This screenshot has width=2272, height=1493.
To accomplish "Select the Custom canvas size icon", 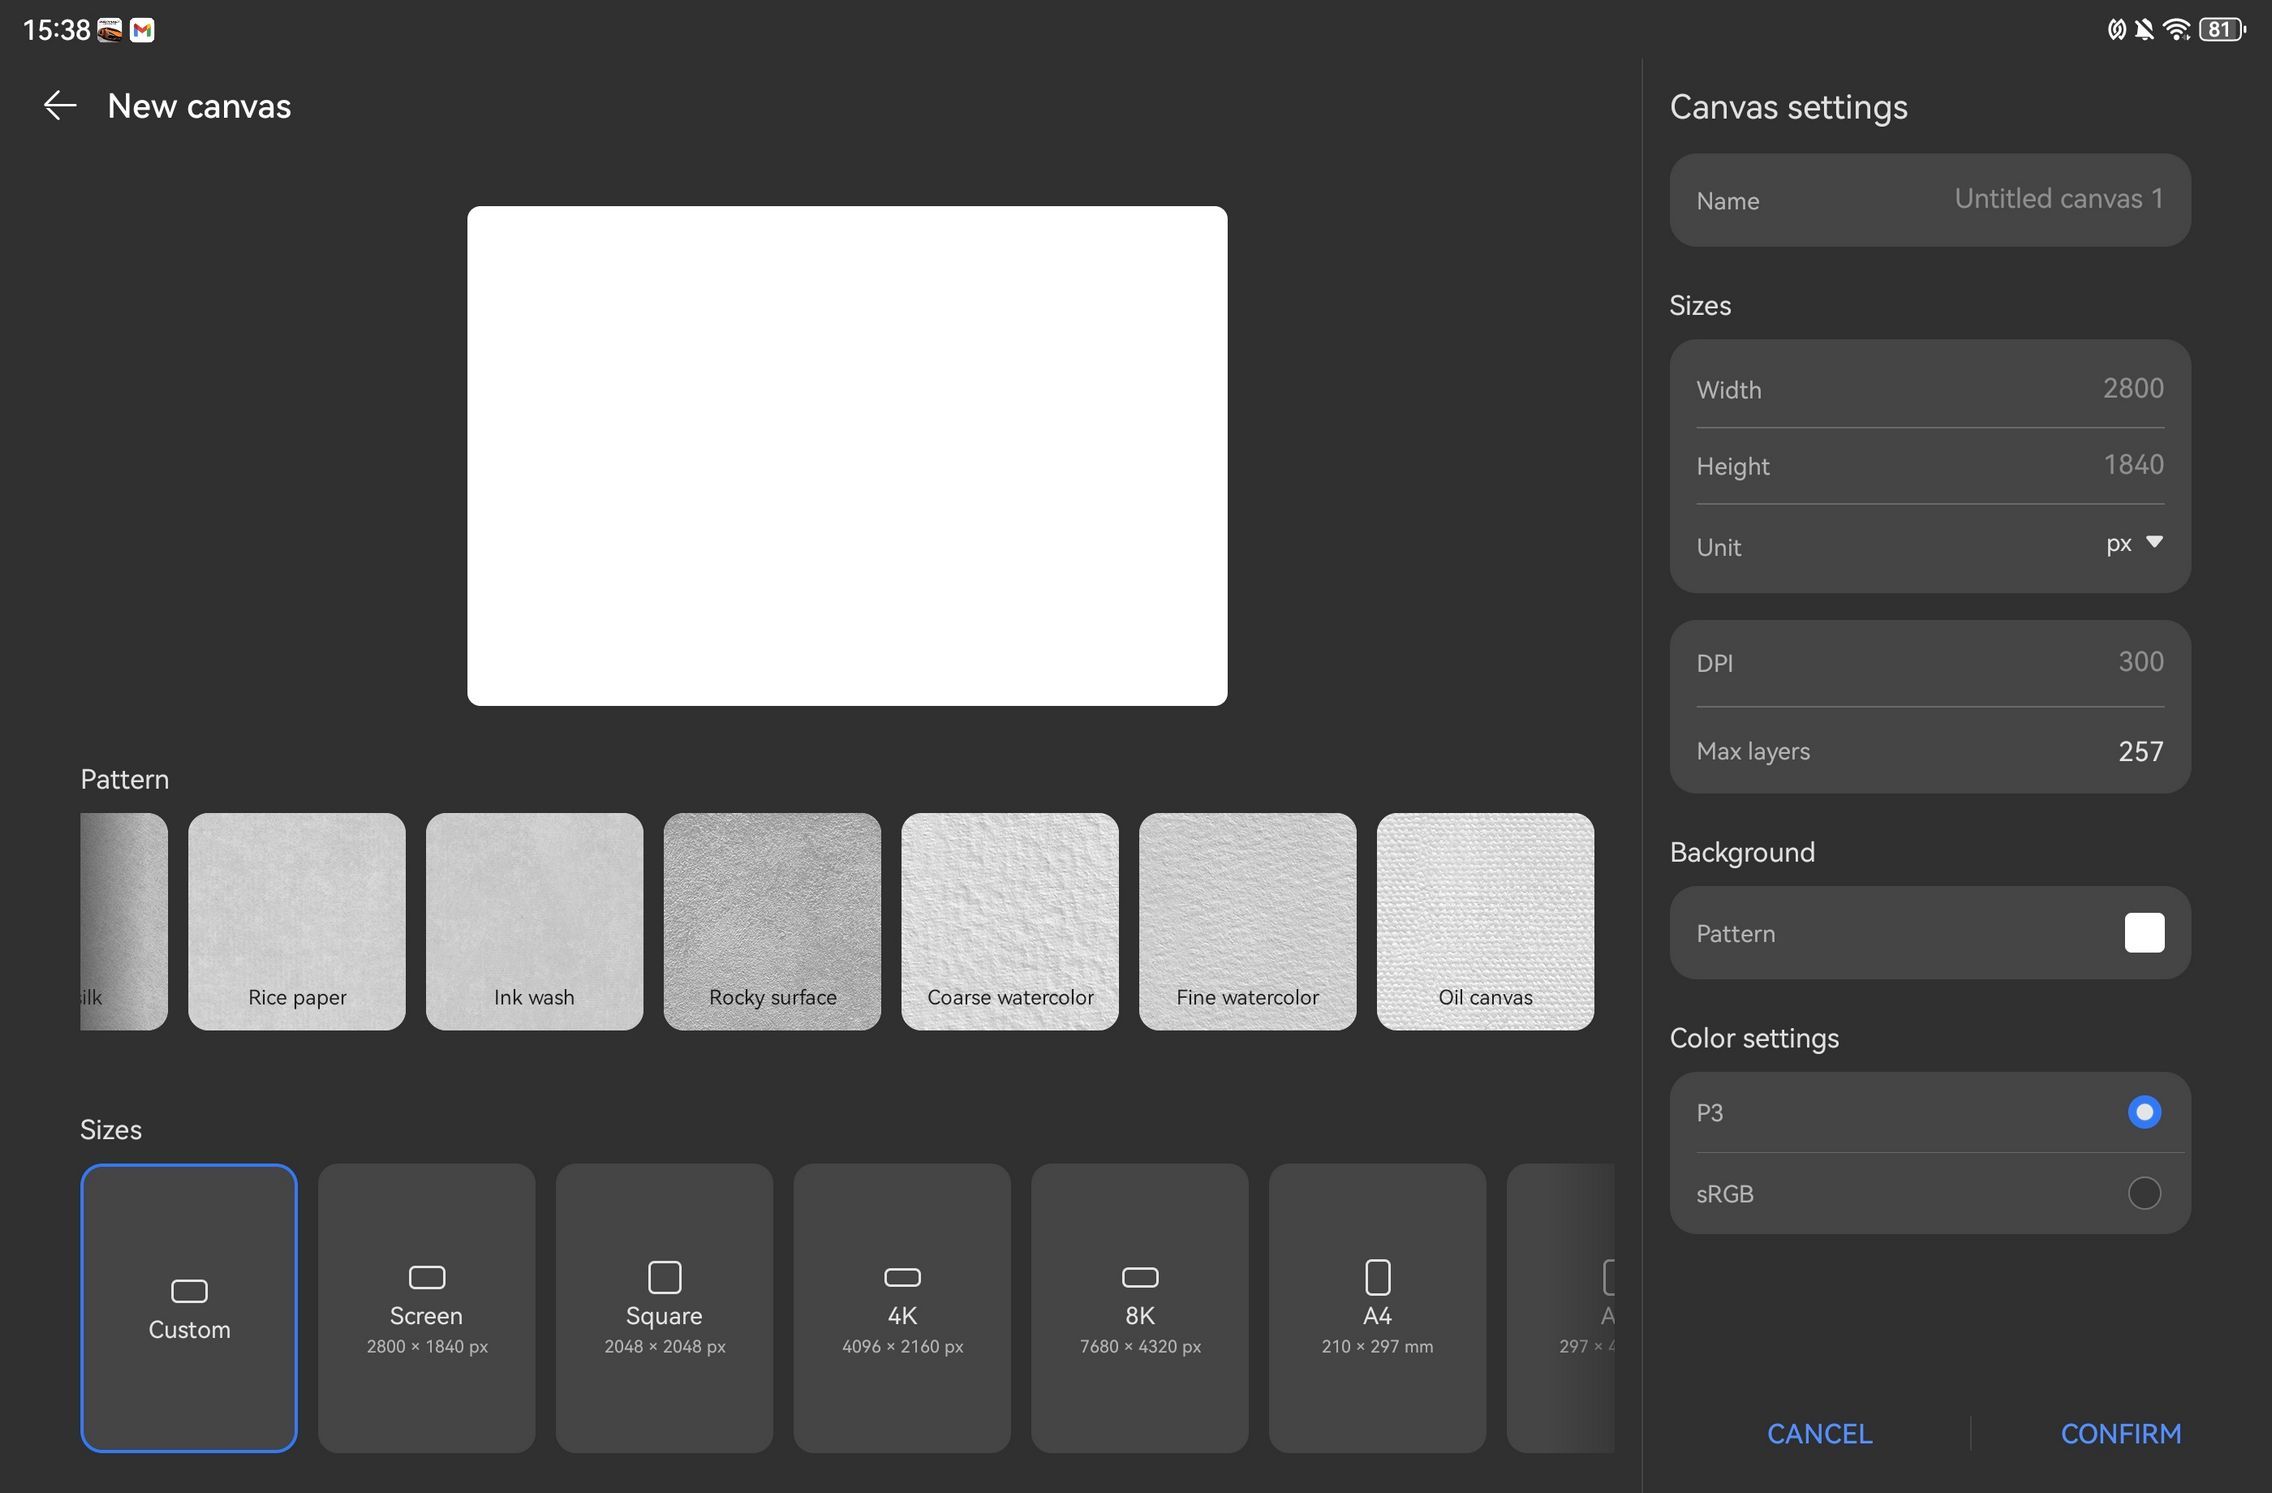I will click(189, 1291).
